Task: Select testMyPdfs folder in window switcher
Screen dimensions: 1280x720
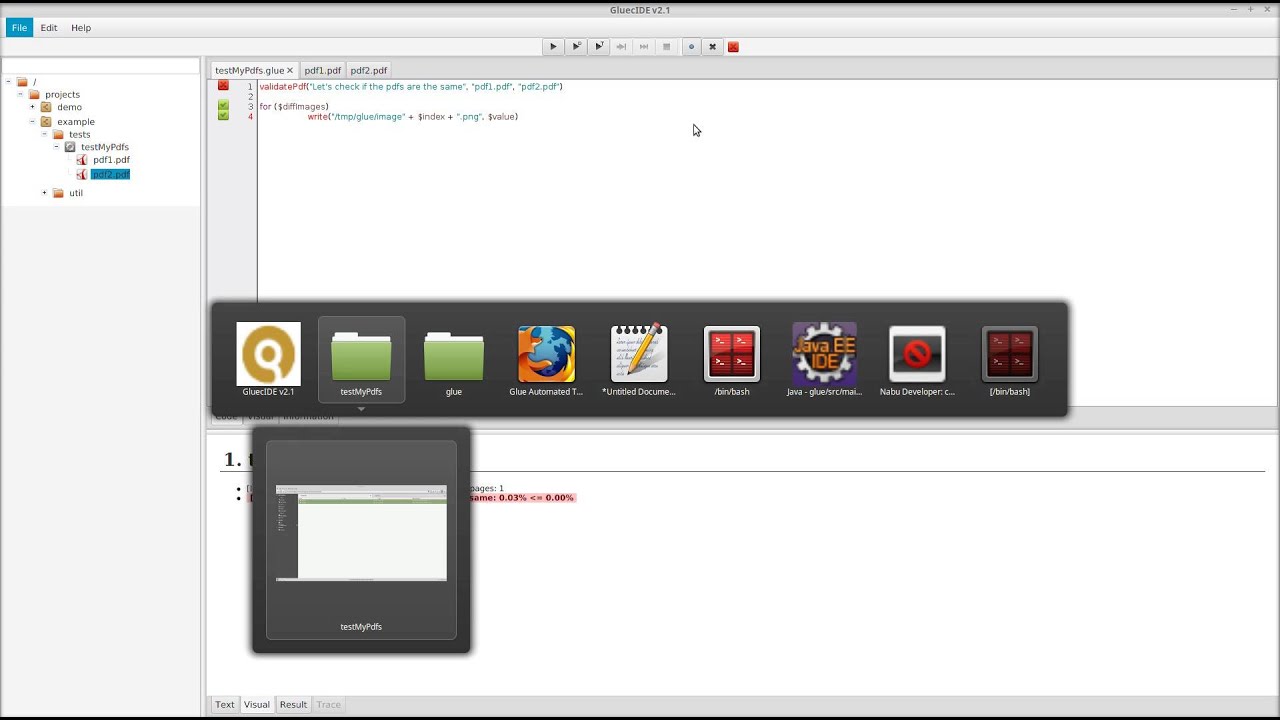Action: 361,359
